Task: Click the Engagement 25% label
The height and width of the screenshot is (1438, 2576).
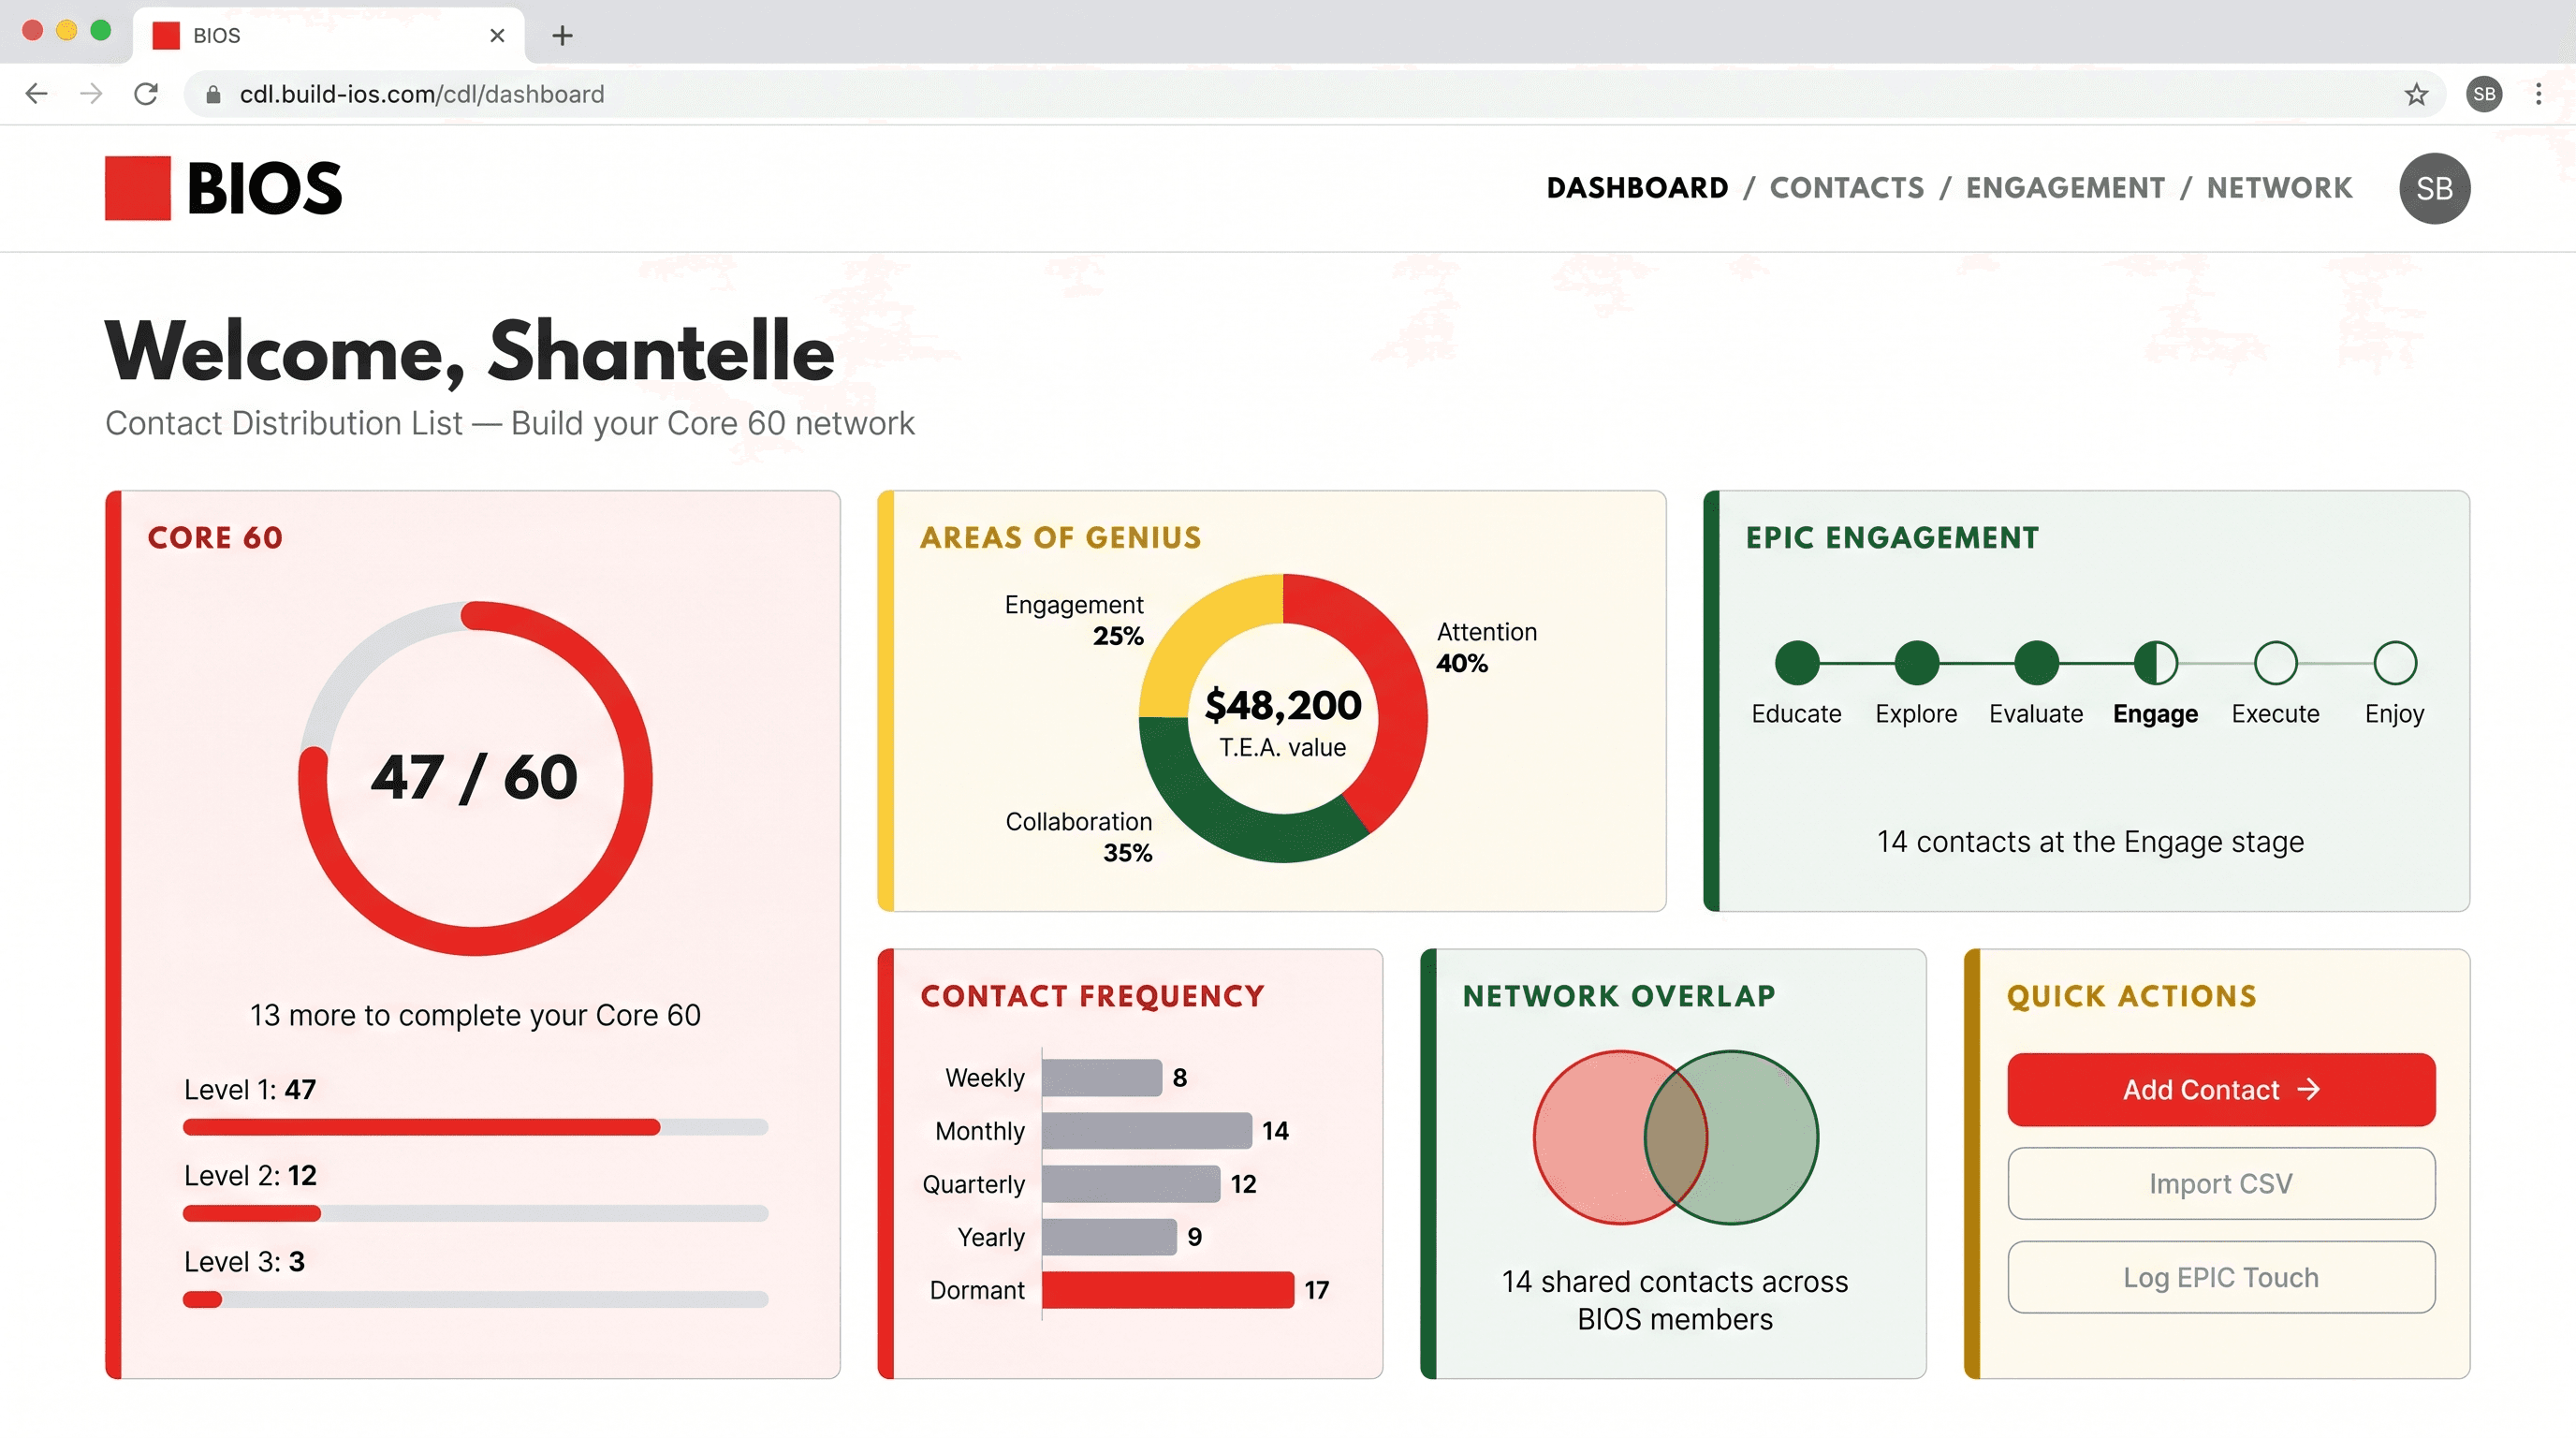Action: pos(1073,620)
